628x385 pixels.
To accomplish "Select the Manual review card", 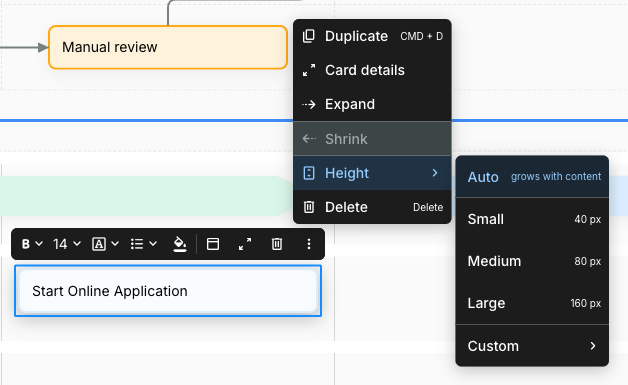I will (x=168, y=47).
